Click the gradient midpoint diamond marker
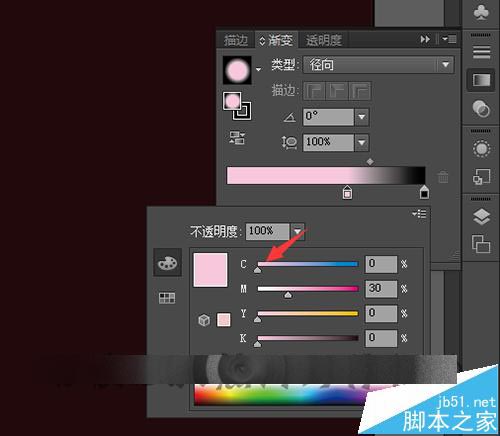This screenshot has height=436, width=500. pyautogui.click(x=370, y=162)
